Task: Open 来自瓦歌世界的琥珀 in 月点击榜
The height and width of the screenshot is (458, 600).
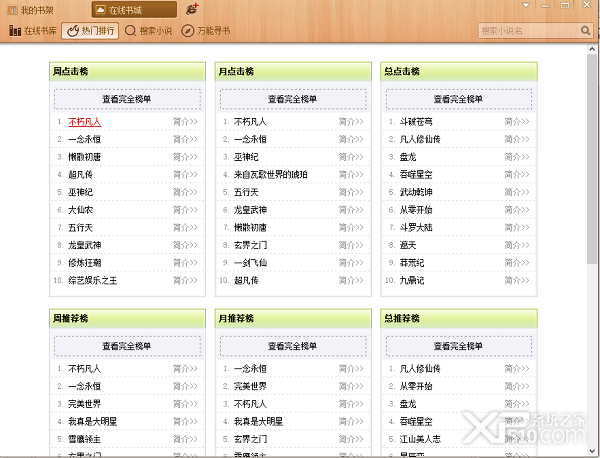Action: pos(271,175)
